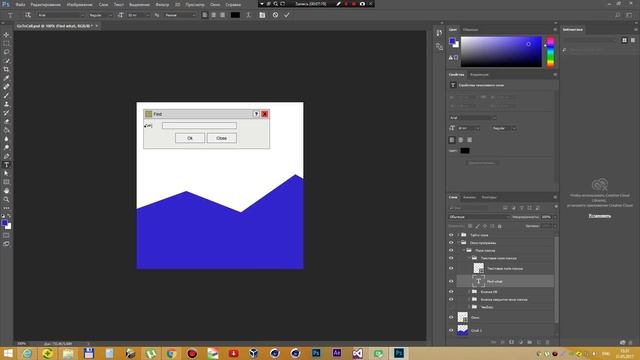Select the Move tool
This screenshot has height=360, width=640.
[x=6, y=35]
